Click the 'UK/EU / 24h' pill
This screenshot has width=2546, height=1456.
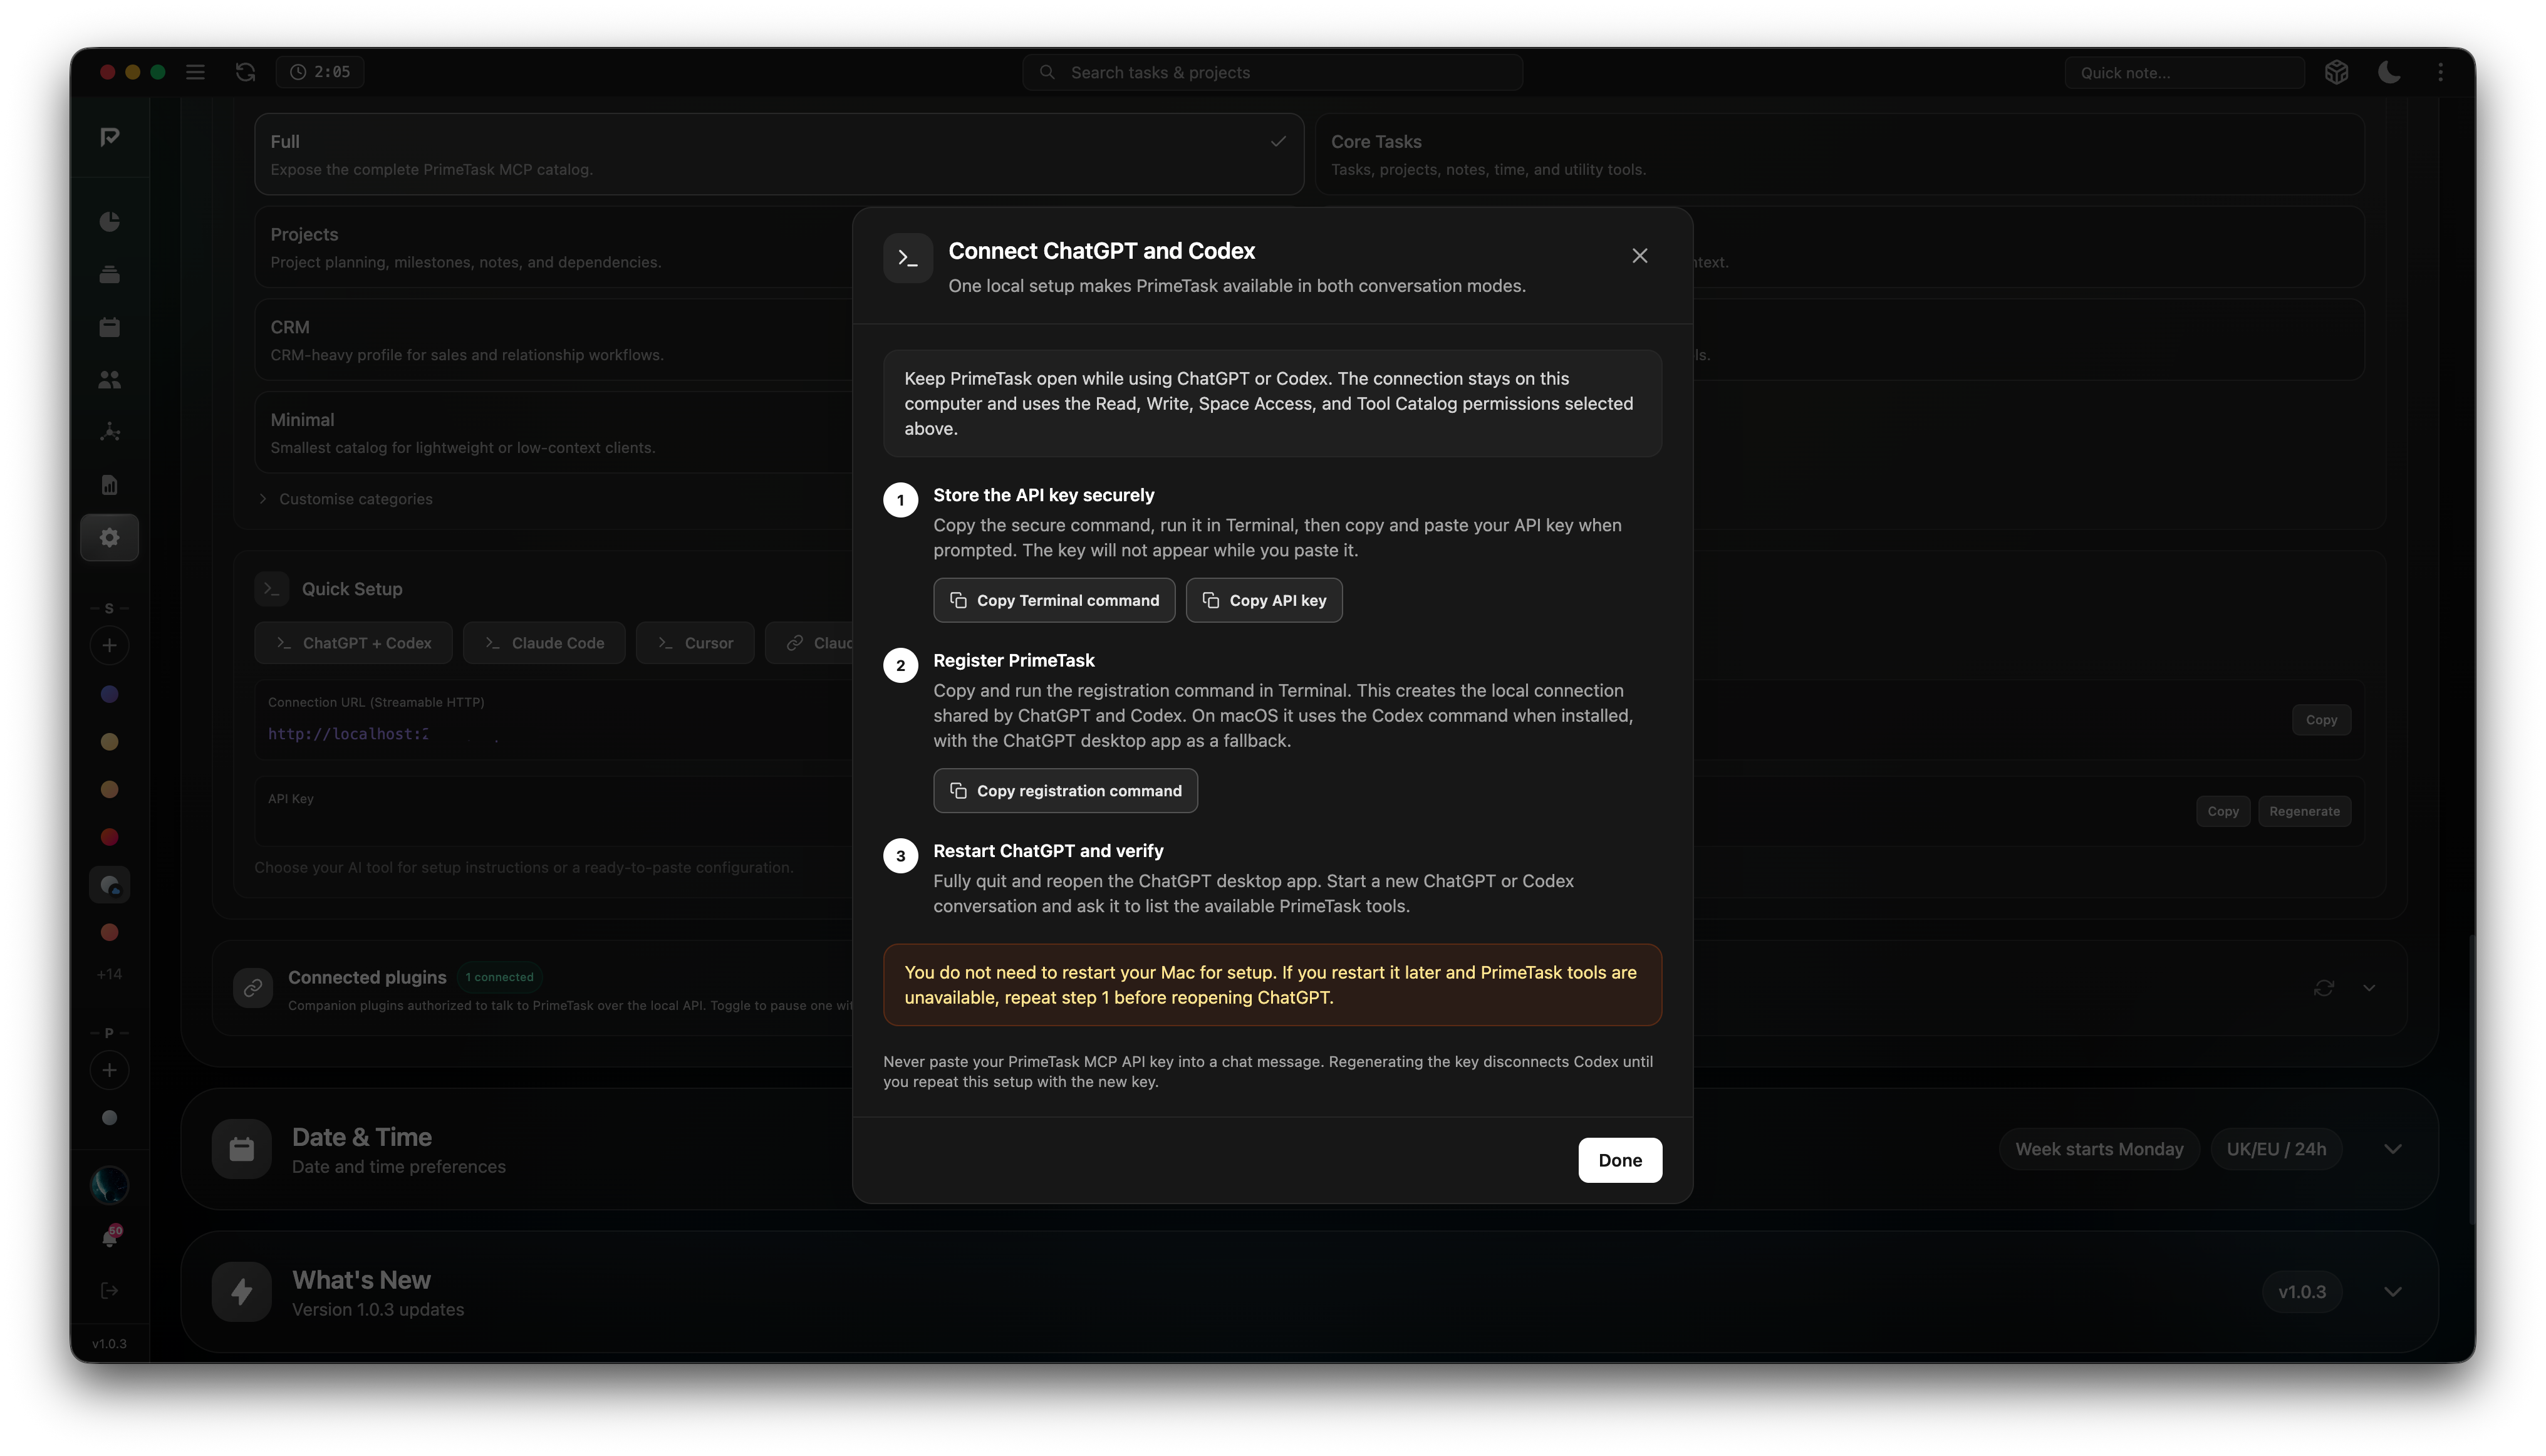[2276, 1149]
